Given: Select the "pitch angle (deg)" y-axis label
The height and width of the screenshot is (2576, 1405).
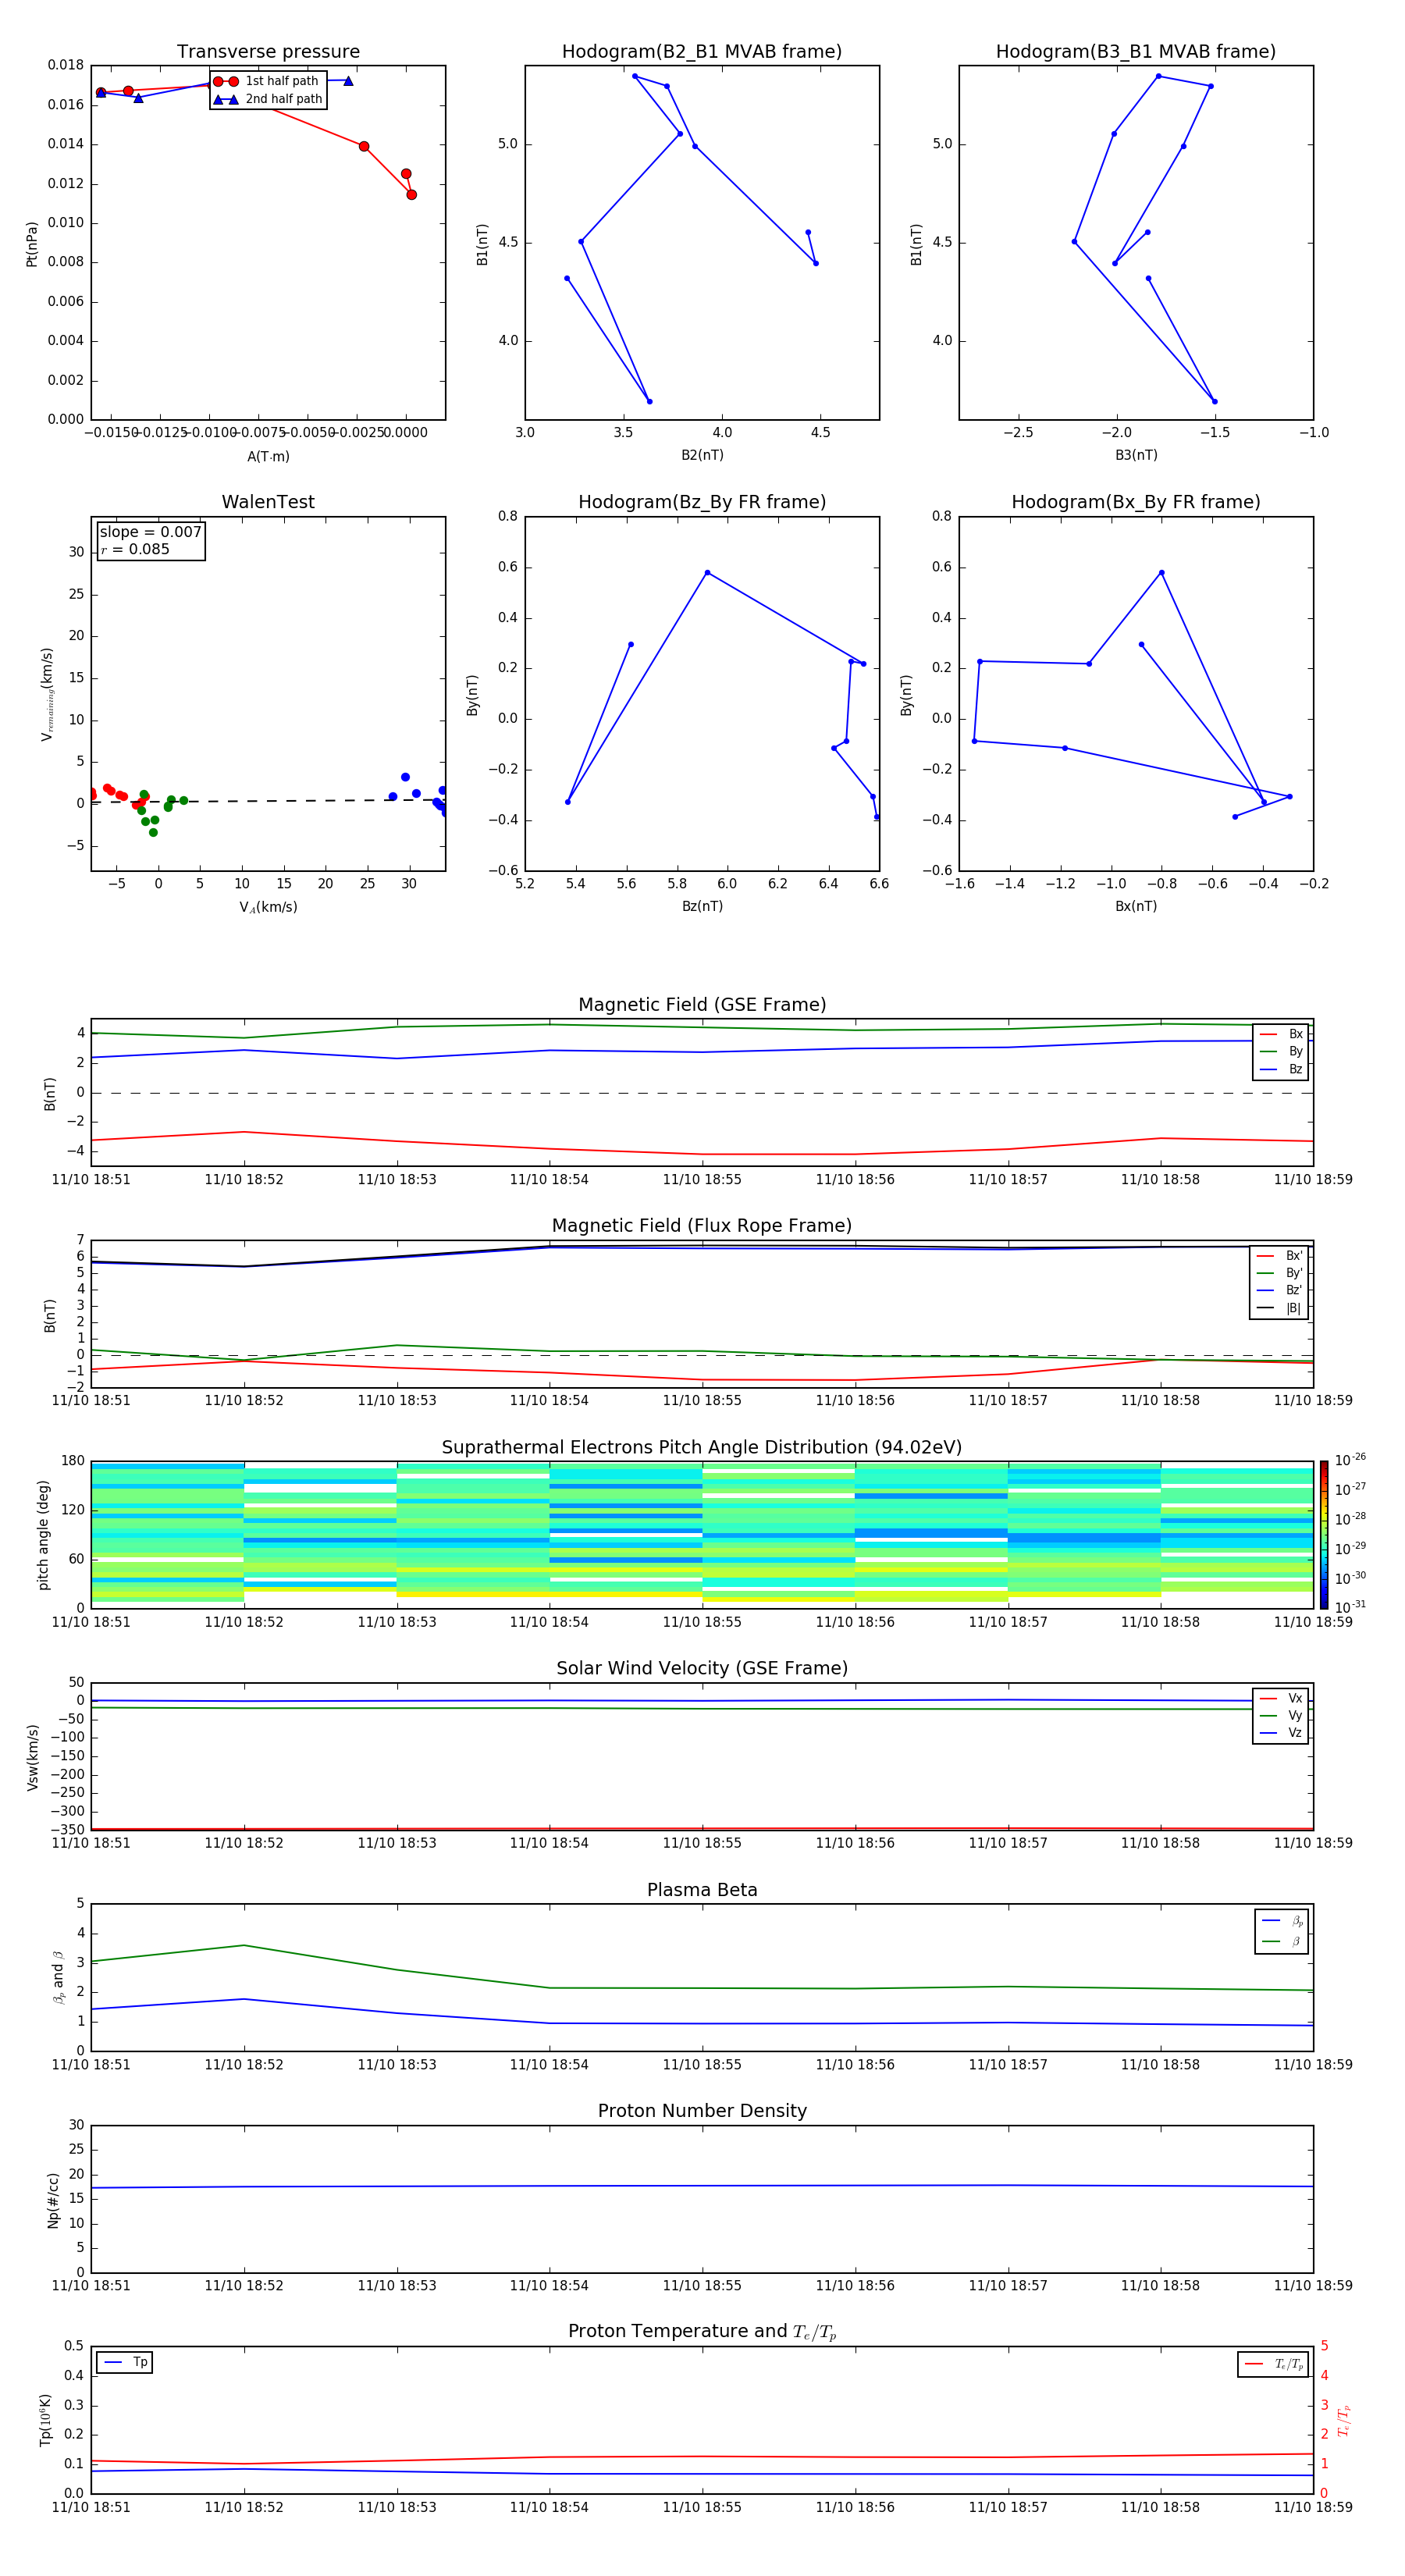Looking at the screenshot, I should [43, 1535].
